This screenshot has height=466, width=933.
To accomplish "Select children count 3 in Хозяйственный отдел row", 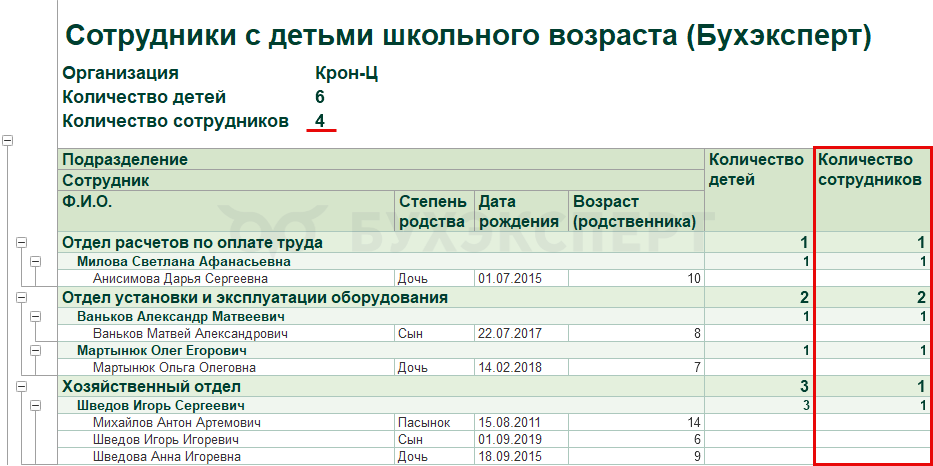I will tap(759, 386).
